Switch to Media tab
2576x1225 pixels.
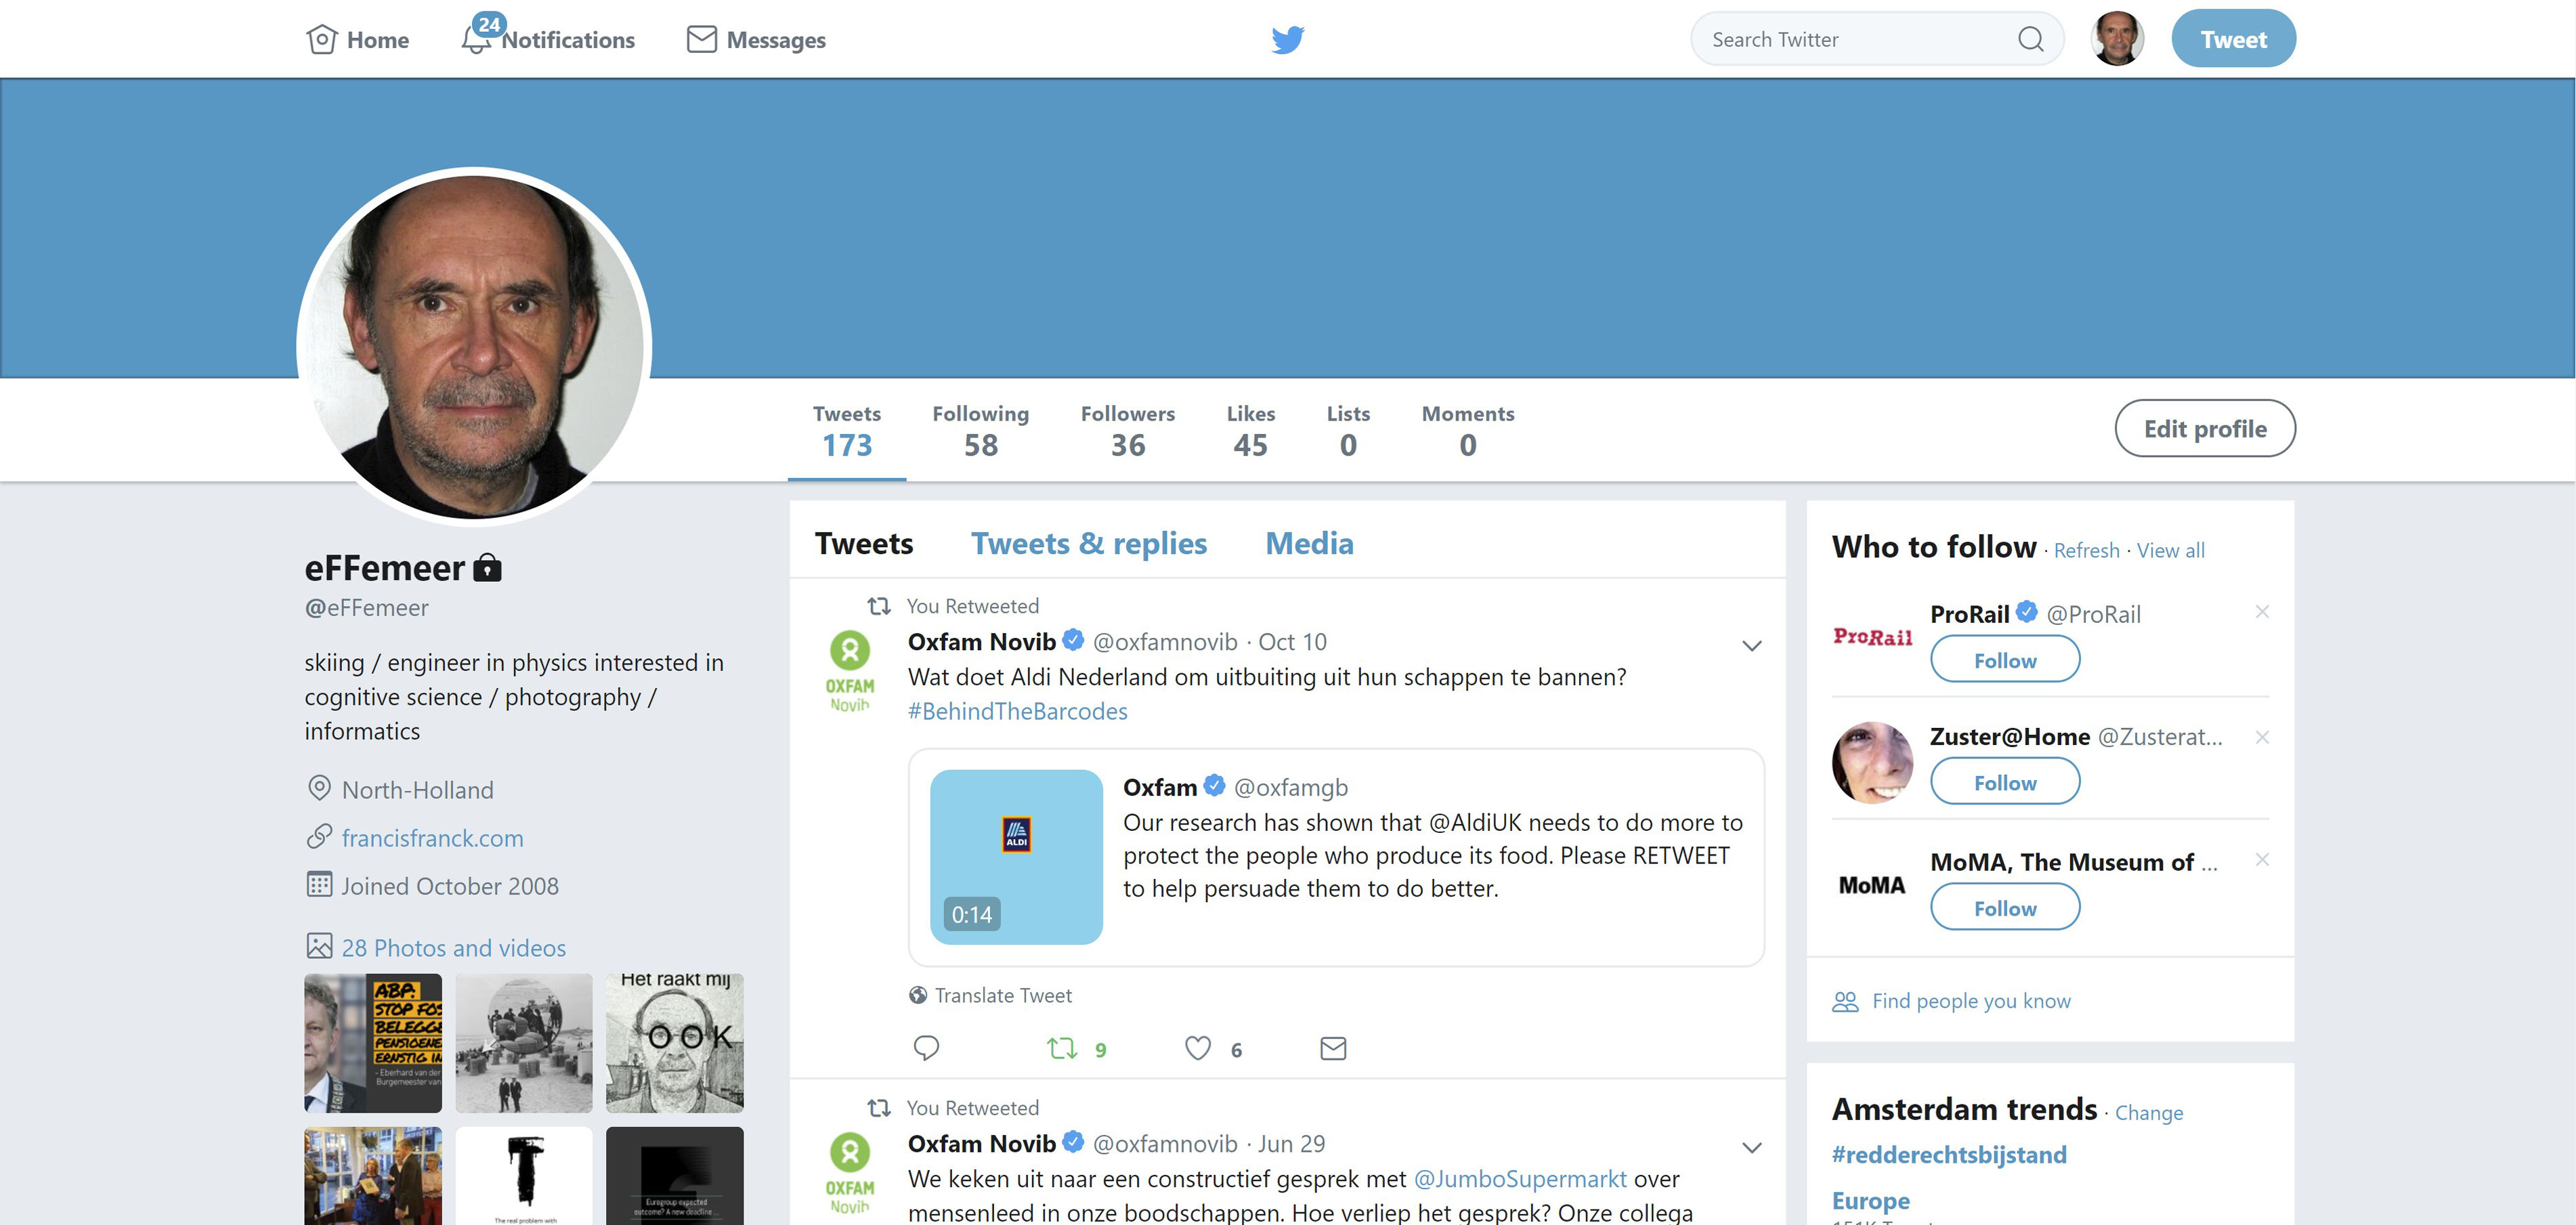[1309, 543]
